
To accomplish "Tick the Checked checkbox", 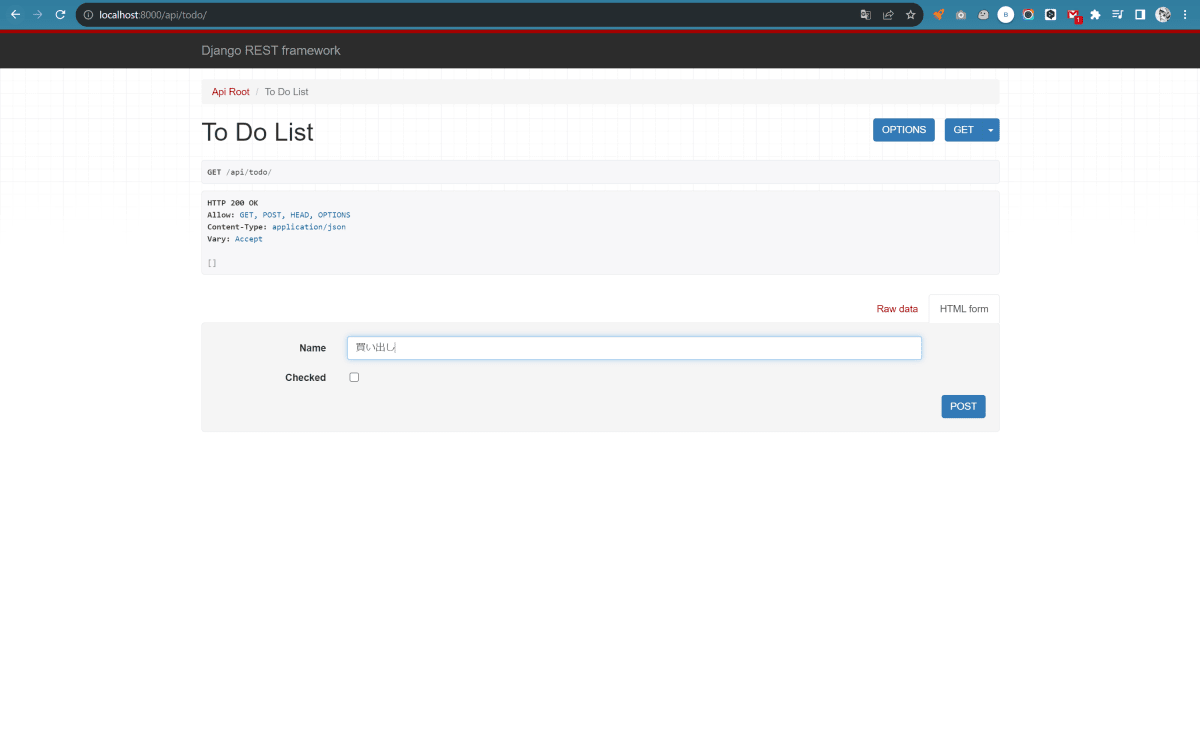I will coord(354,377).
